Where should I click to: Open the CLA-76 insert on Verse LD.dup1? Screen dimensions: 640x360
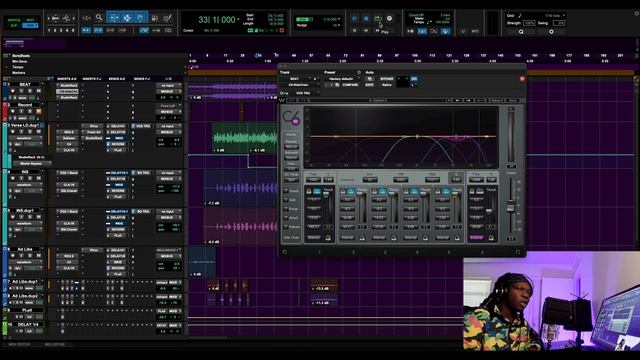point(68,150)
